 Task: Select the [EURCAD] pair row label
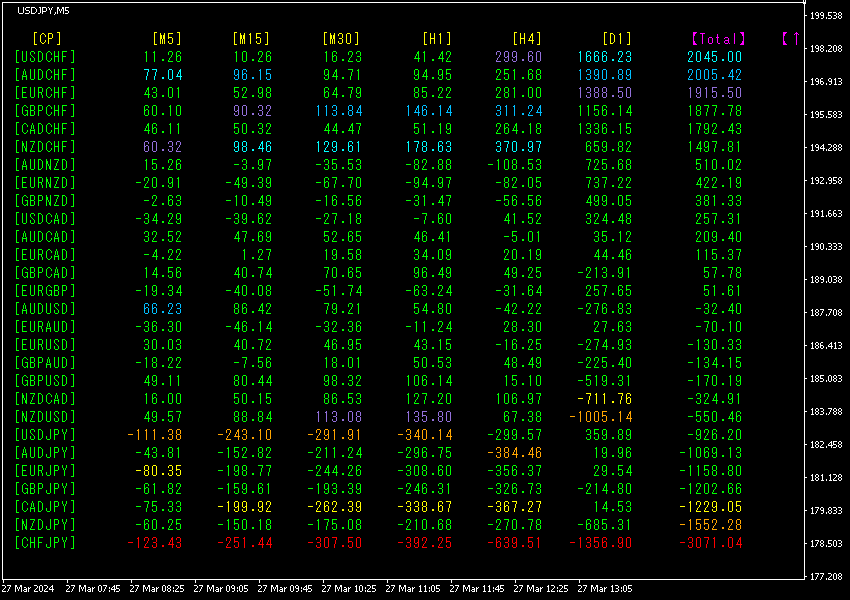[x=45, y=255]
